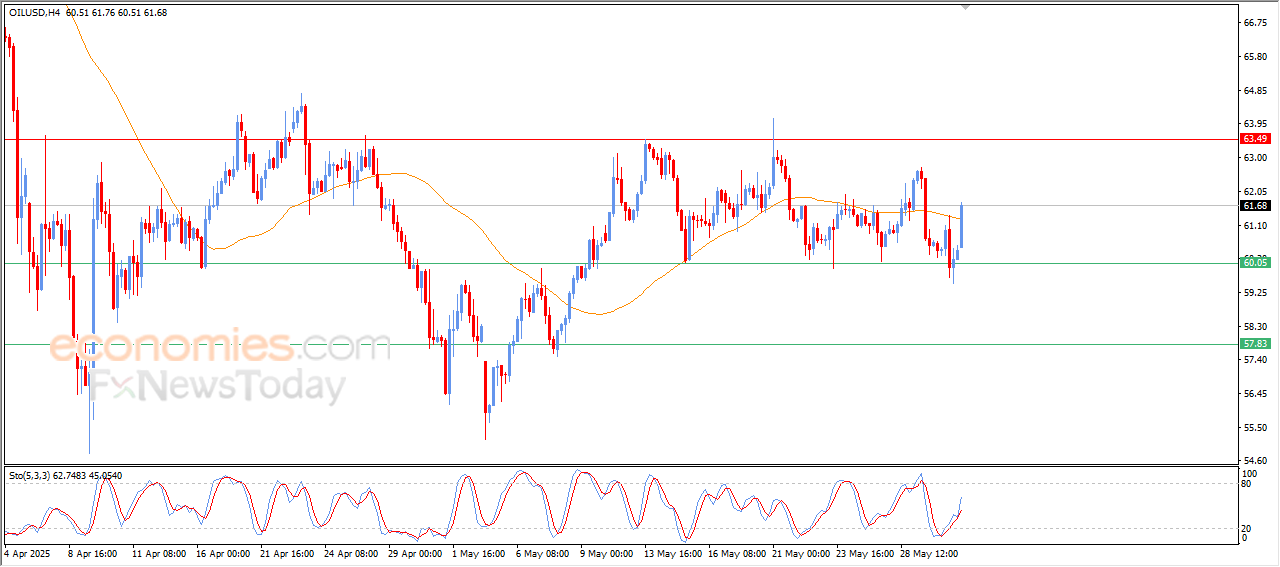The width and height of the screenshot is (1280, 567).
Task: Click the 54.60 price axis label
Action: click(x=1254, y=462)
